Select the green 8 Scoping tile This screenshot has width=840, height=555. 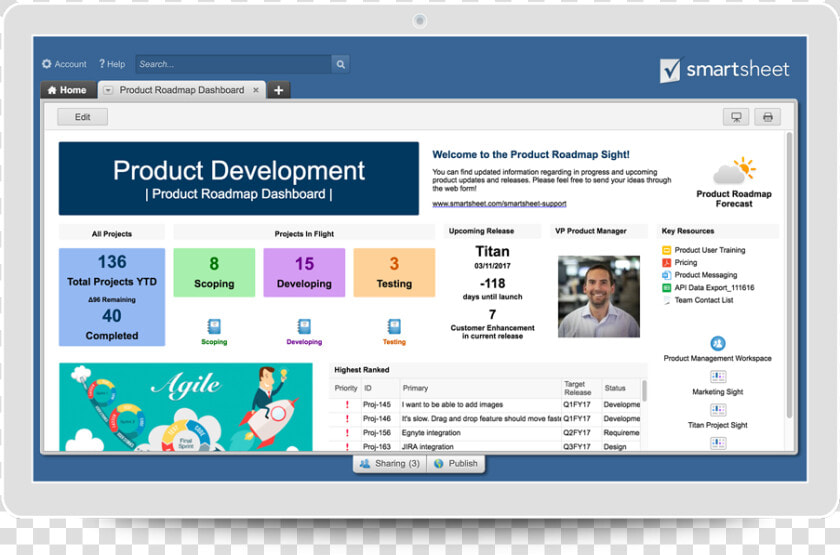pyautogui.click(x=214, y=272)
